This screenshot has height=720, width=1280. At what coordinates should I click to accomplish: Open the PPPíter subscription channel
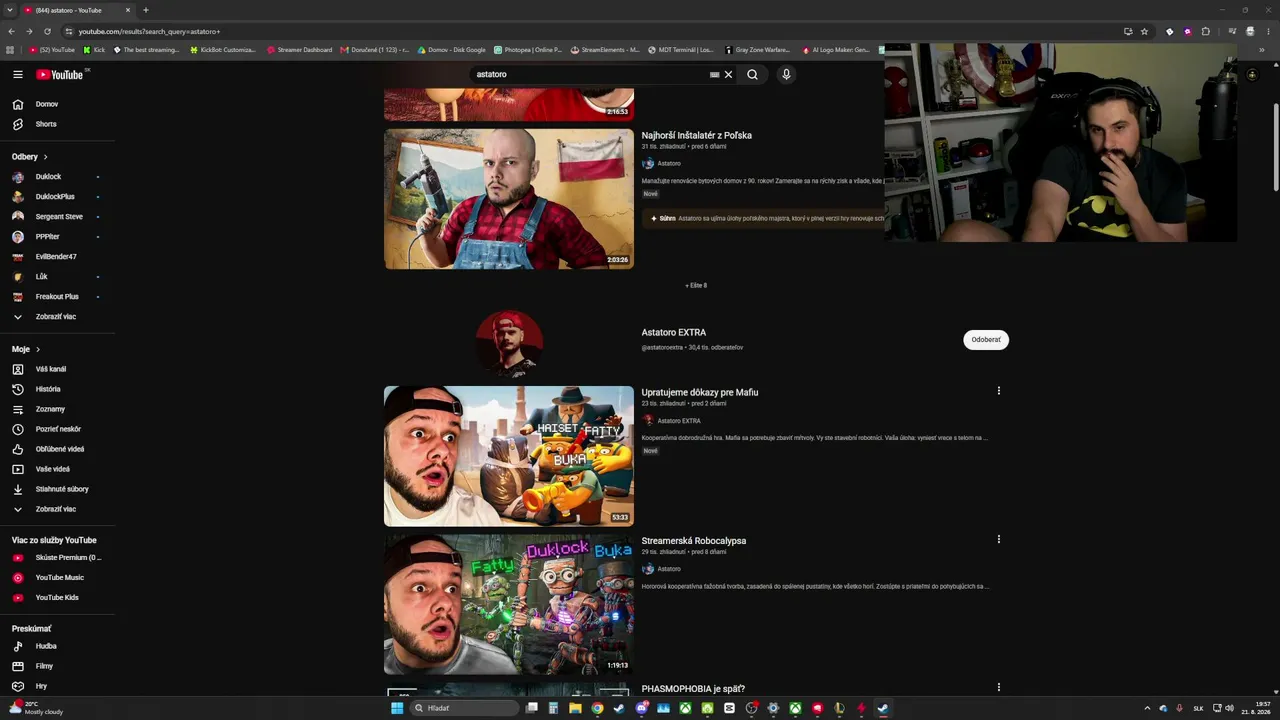click(48, 237)
